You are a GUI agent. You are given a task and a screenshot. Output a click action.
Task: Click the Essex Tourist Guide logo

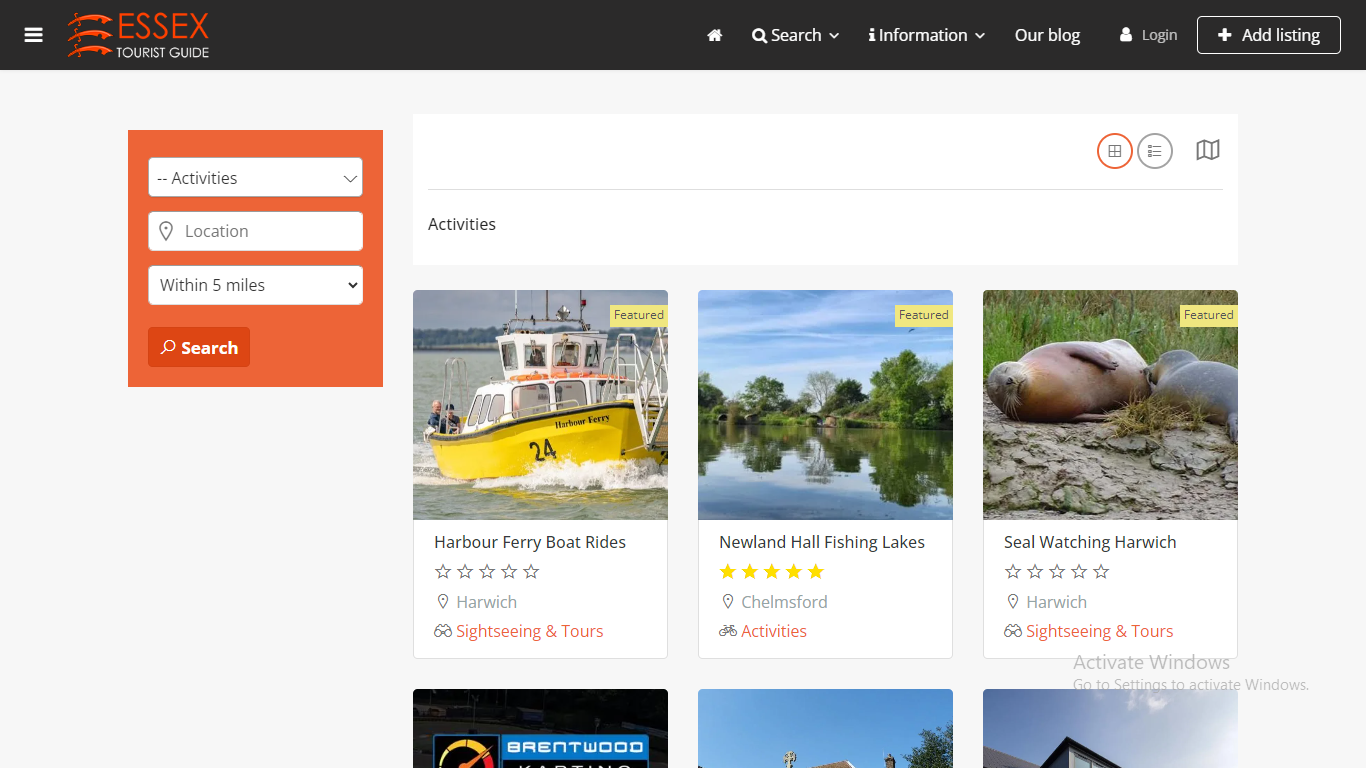138,35
